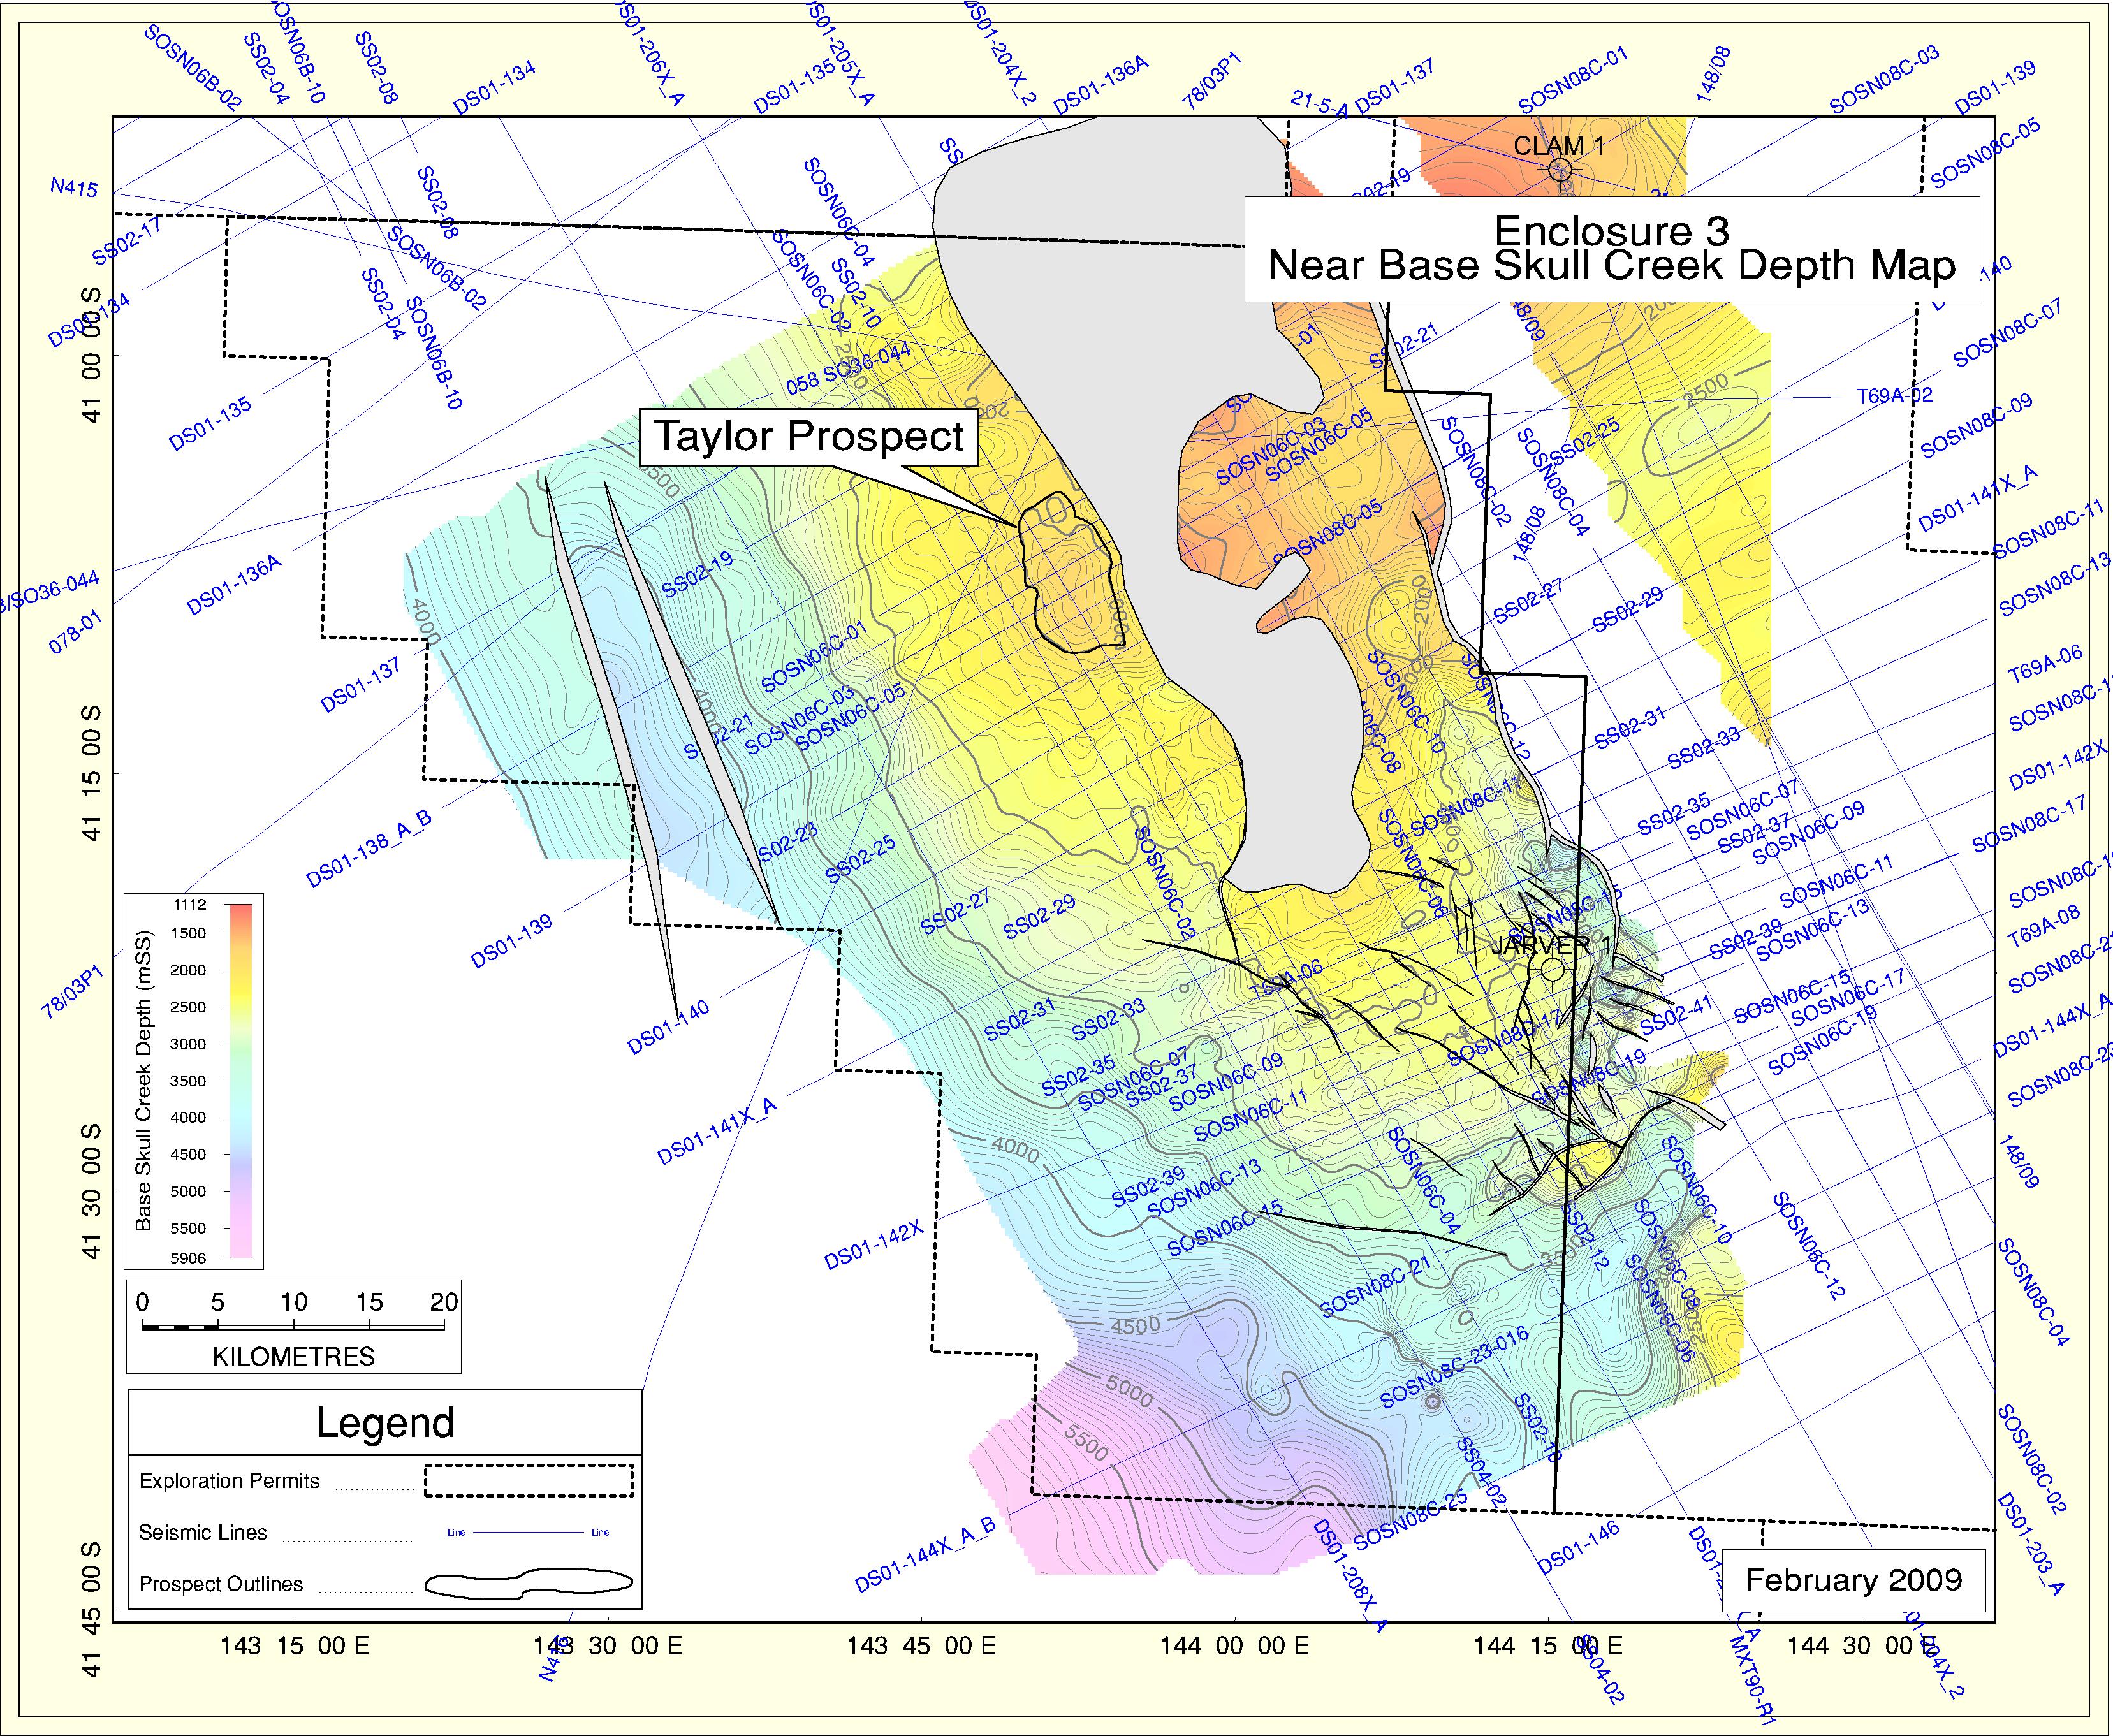Screen dimensions: 2113x1736
Task: Click the 4500 contour label
Action: (1135, 1326)
